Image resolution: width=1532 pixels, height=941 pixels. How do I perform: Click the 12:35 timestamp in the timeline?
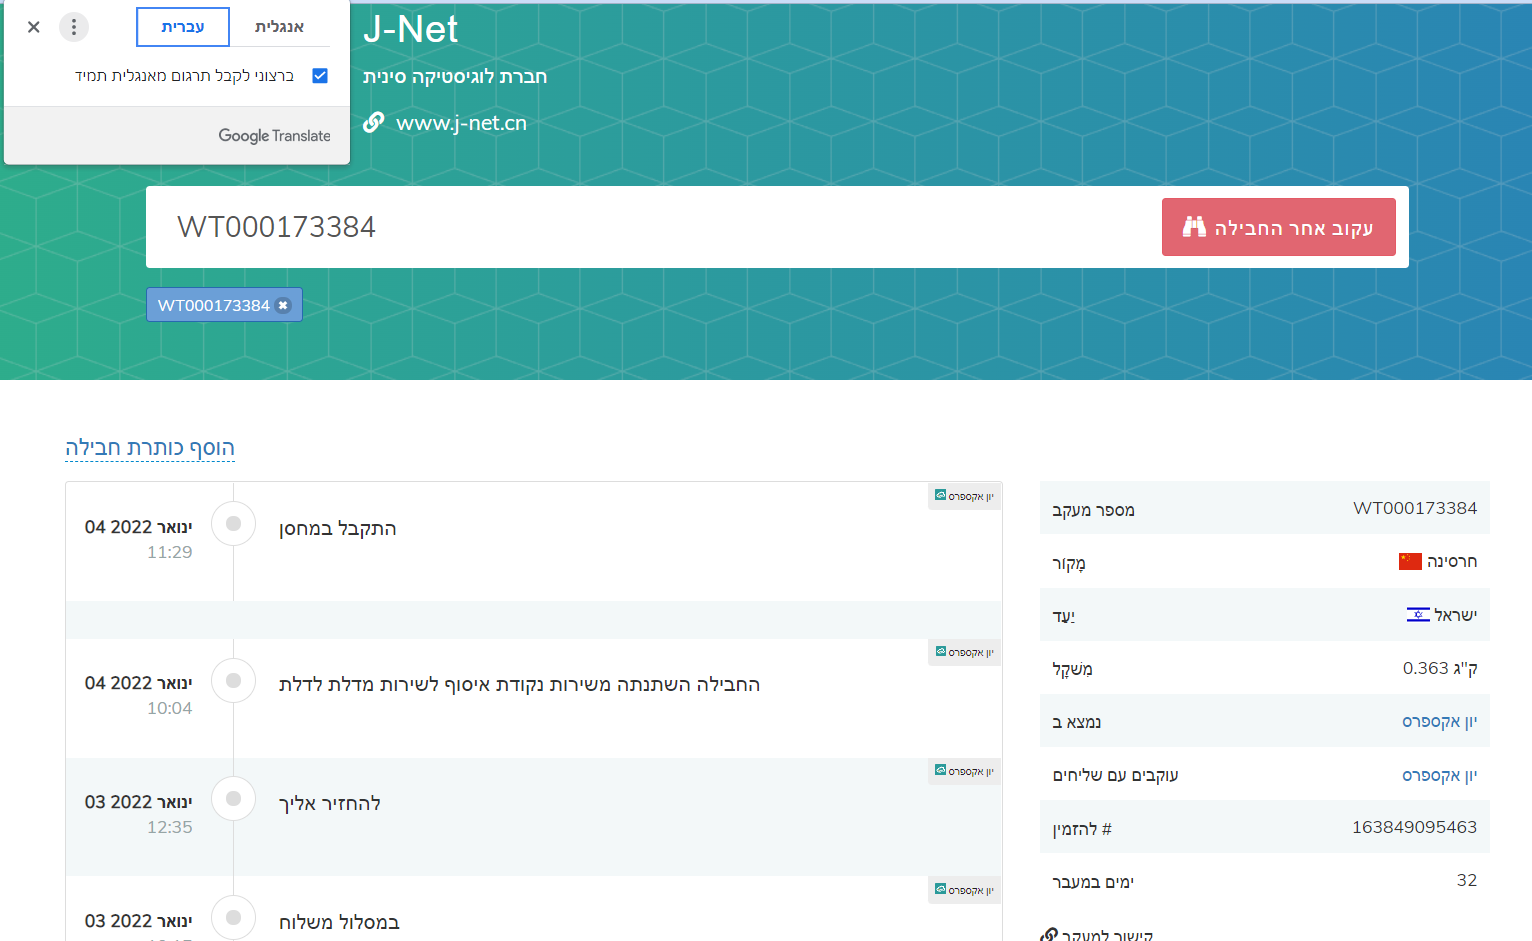point(170,827)
